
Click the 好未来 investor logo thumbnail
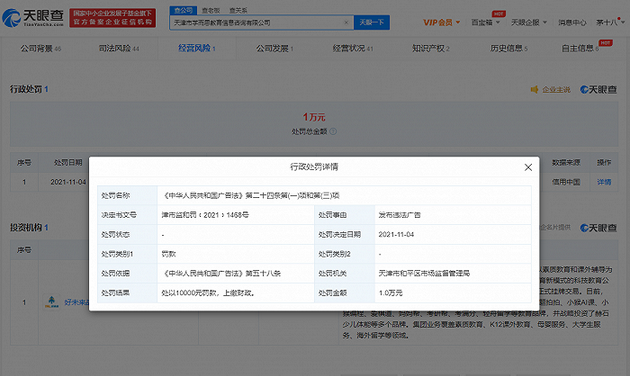pyautogui.click(x=51, y=302)
